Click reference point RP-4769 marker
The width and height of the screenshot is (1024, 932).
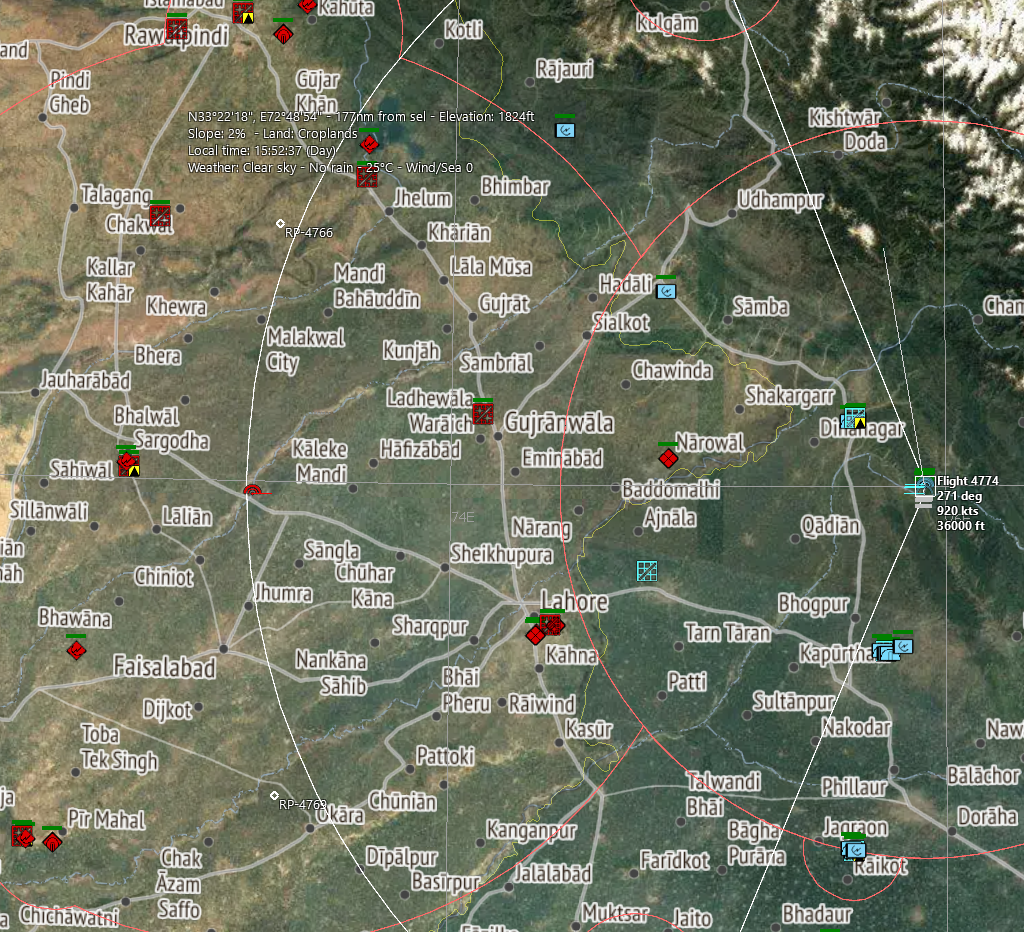(274, 795)
